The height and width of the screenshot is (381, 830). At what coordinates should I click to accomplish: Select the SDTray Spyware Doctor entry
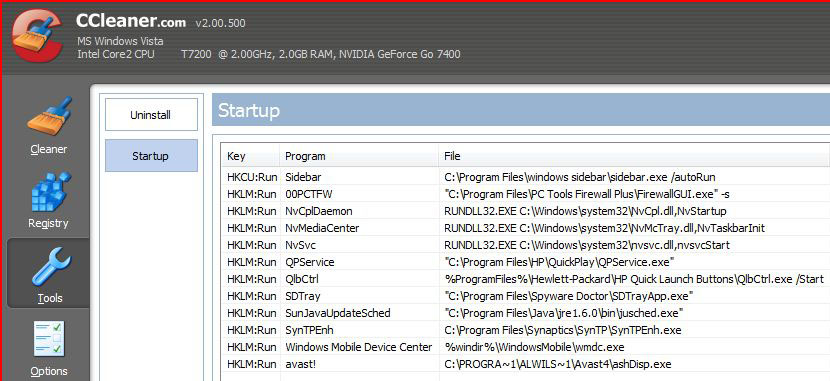pyautogui.click(x=526, y=296)
